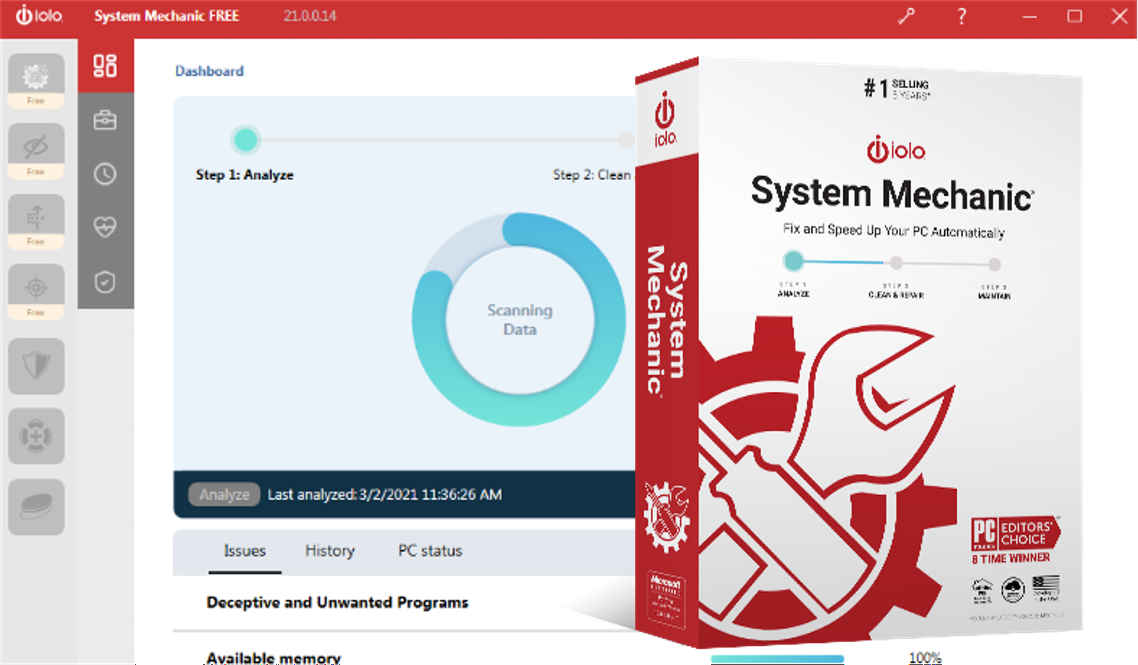Click the wrench settings icon in title bar

(907, 17)
